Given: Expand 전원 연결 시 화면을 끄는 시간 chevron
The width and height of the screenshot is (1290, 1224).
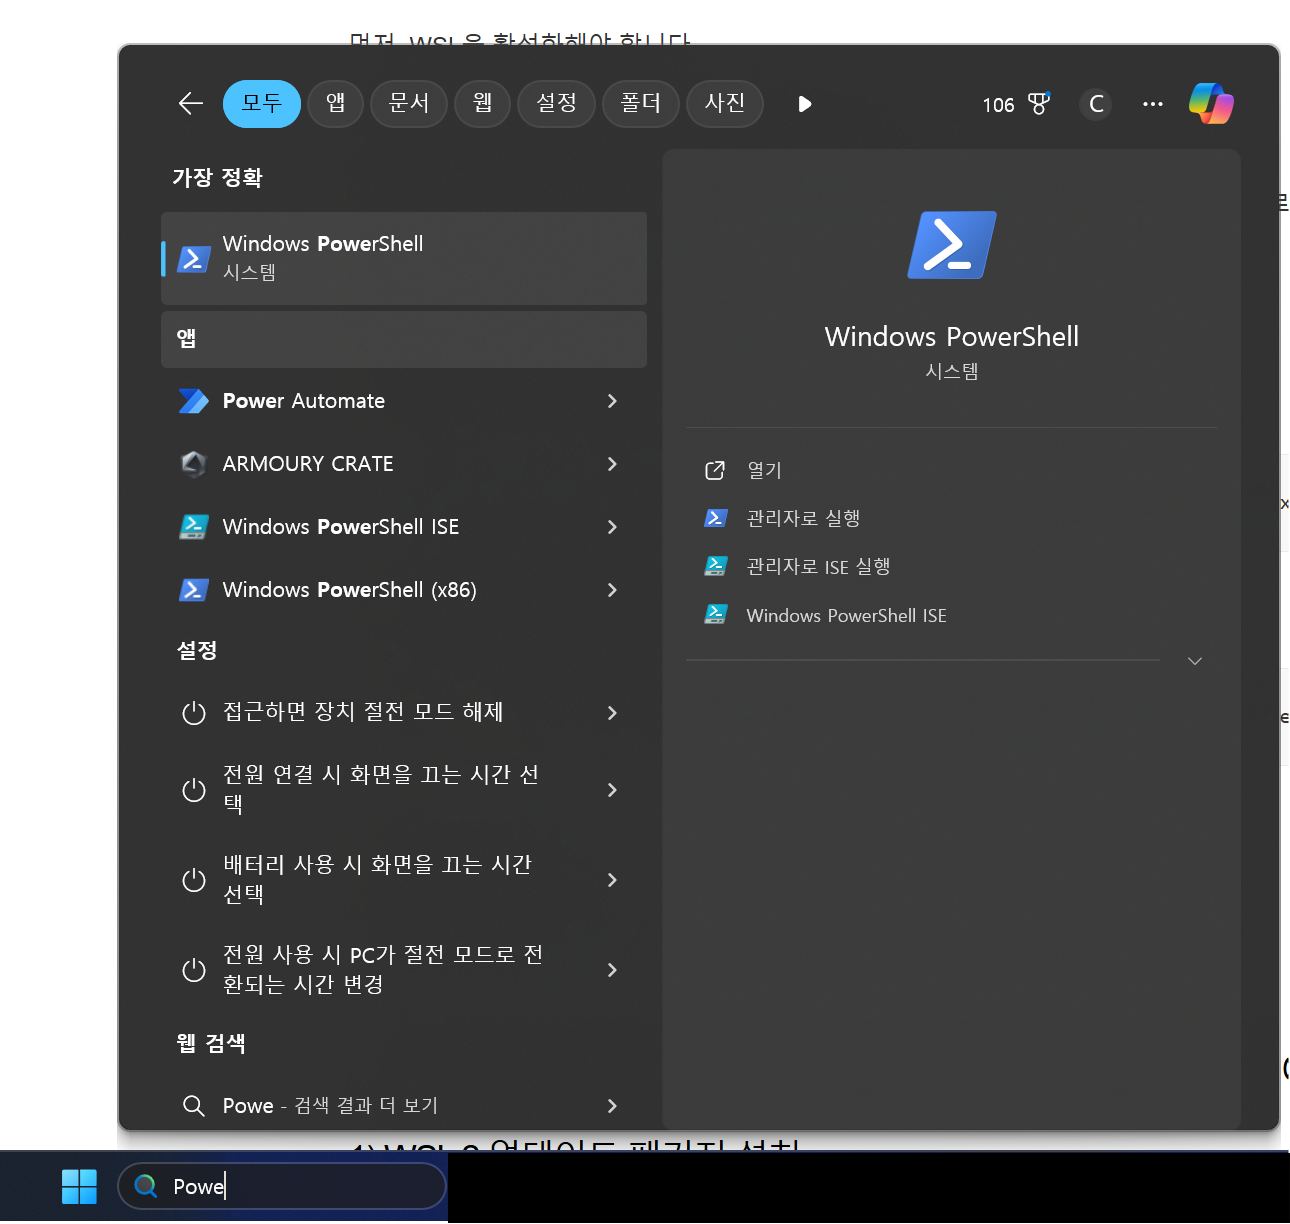Looking at the screenshot, I should (612, 790).
